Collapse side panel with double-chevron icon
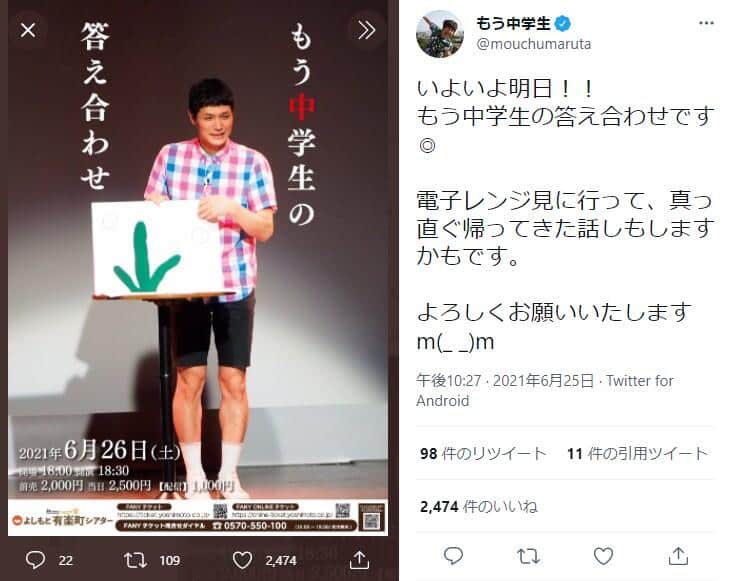This screenshot has width=731, height=581. point(366,30)
